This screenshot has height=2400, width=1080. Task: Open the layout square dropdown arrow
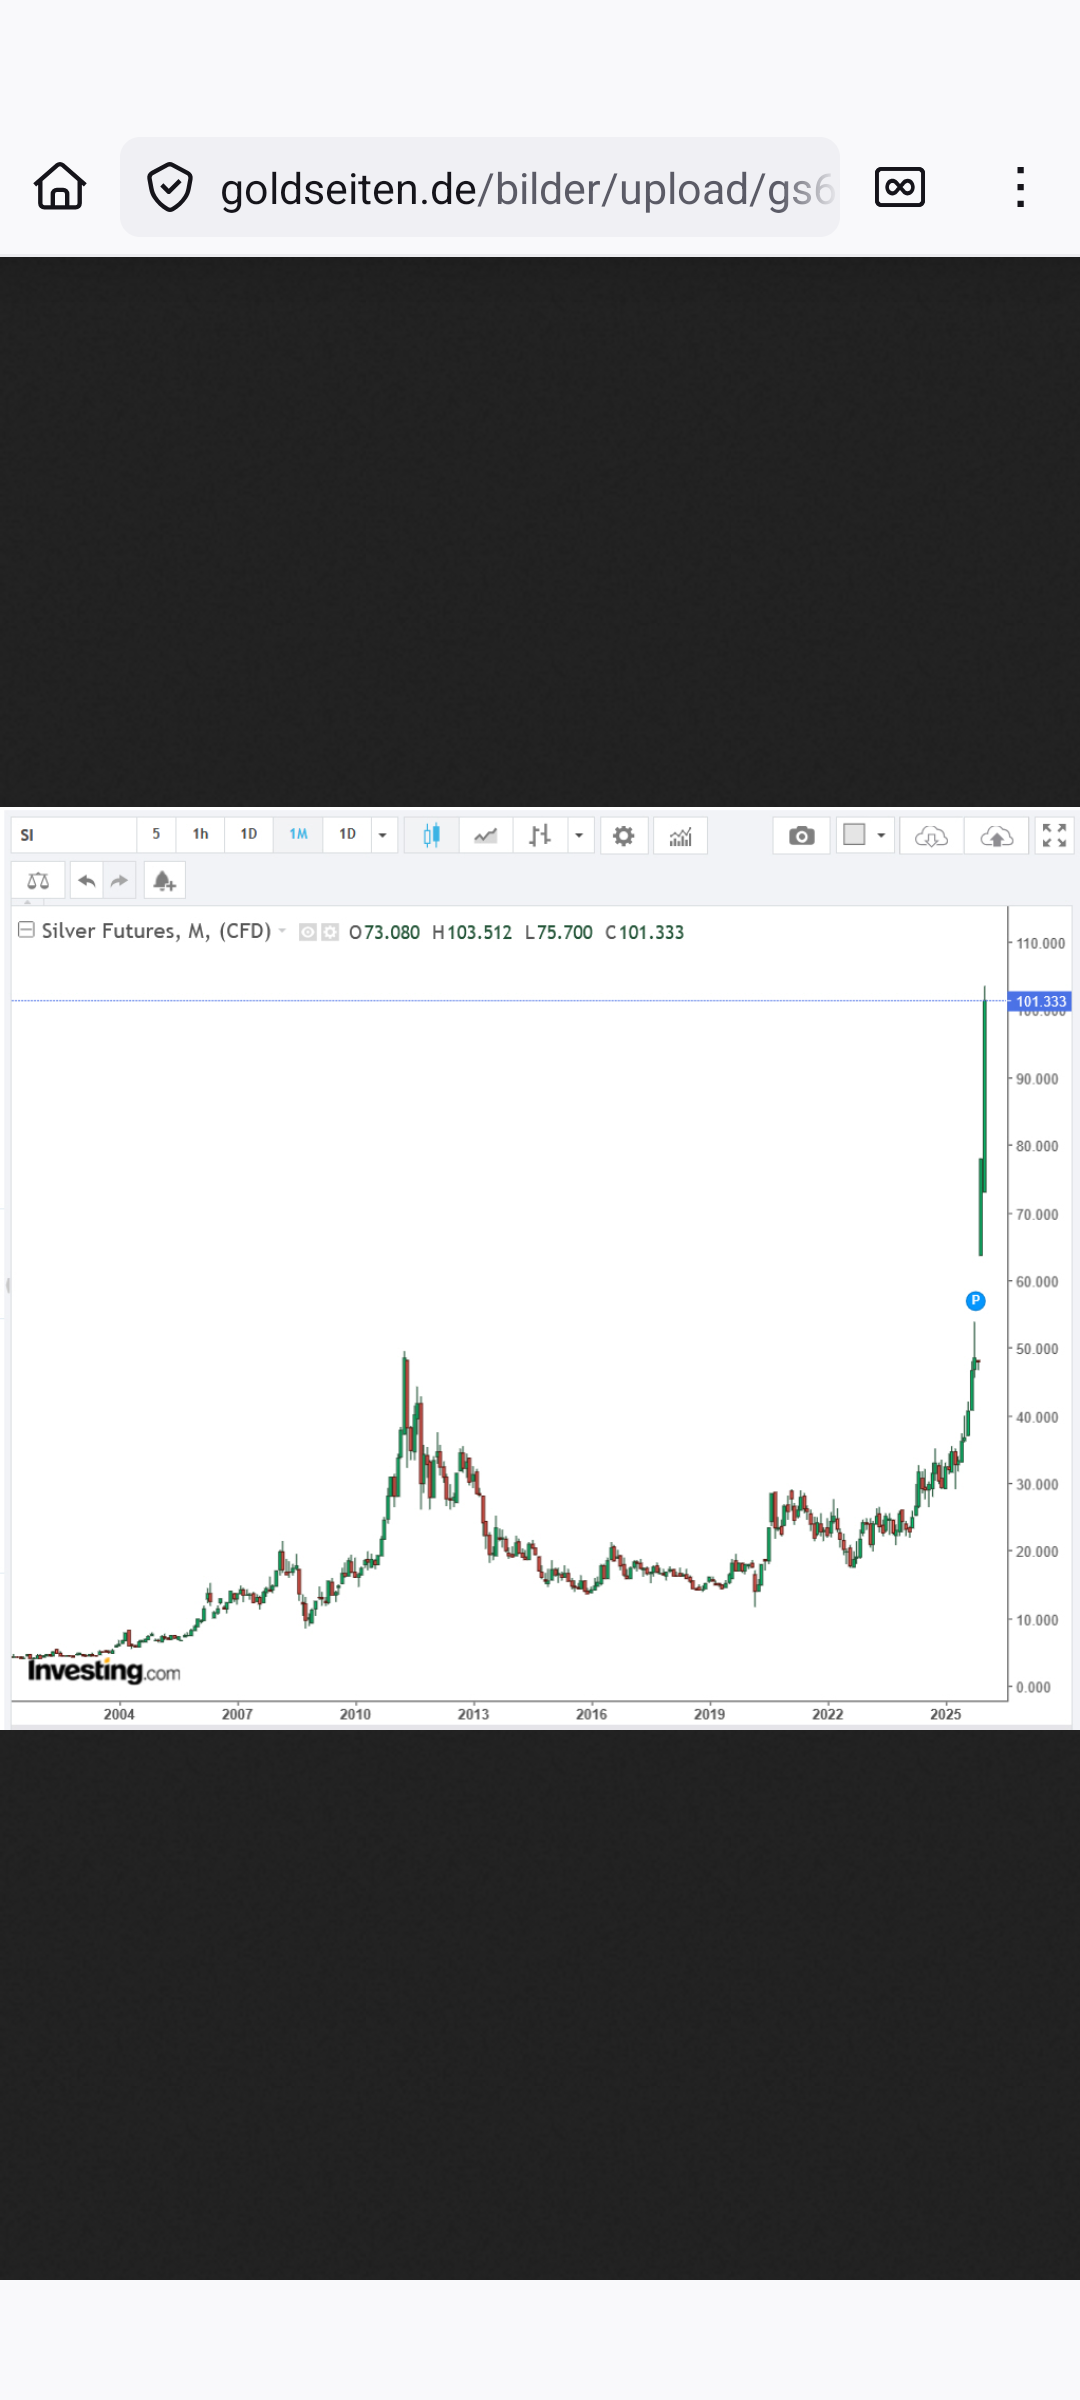[x=881, y=835]
